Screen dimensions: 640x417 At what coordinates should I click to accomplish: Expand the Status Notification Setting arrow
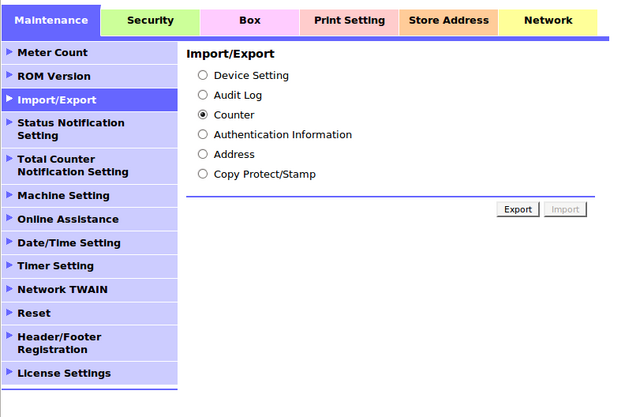pos(9,122)
